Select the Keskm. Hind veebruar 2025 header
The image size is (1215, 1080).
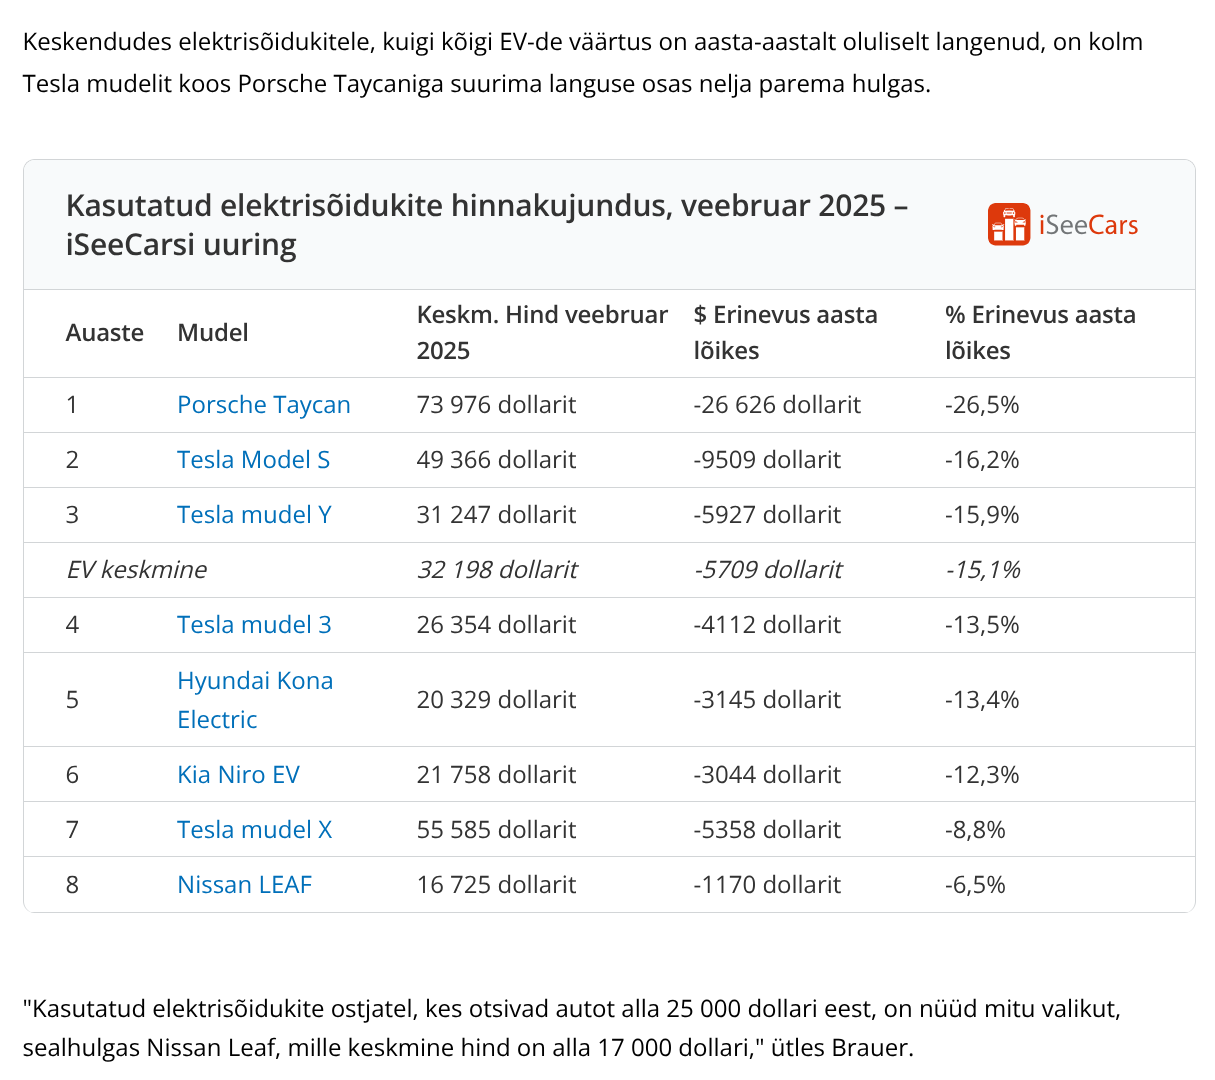pos(542,333)
